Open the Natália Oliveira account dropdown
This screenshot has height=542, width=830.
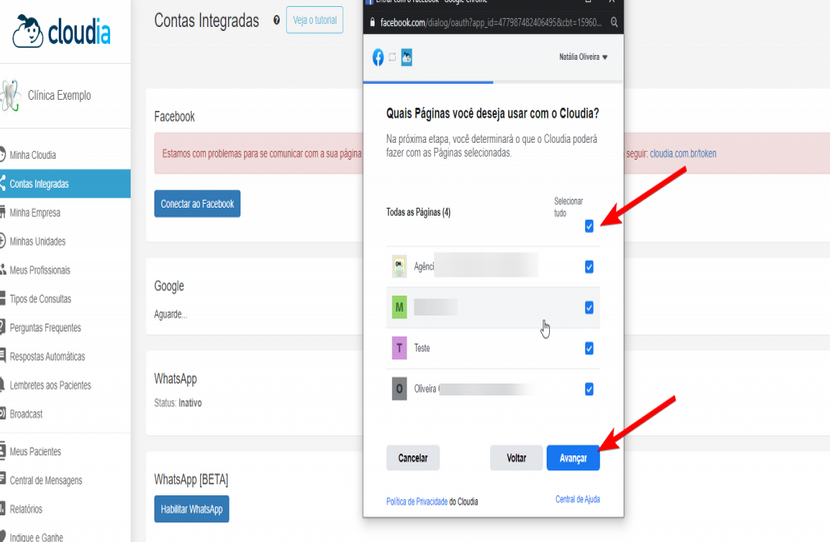pos(583,57)
